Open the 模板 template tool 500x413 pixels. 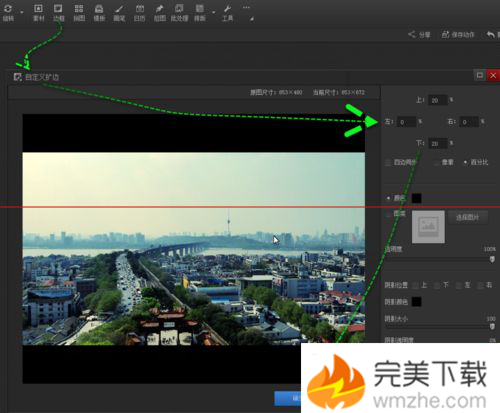click(99, 13)
